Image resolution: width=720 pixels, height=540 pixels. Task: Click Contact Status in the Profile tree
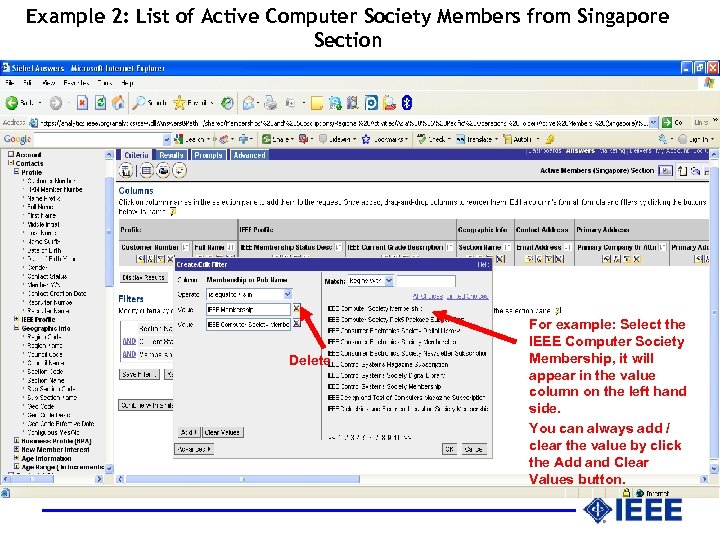point(47,276)
